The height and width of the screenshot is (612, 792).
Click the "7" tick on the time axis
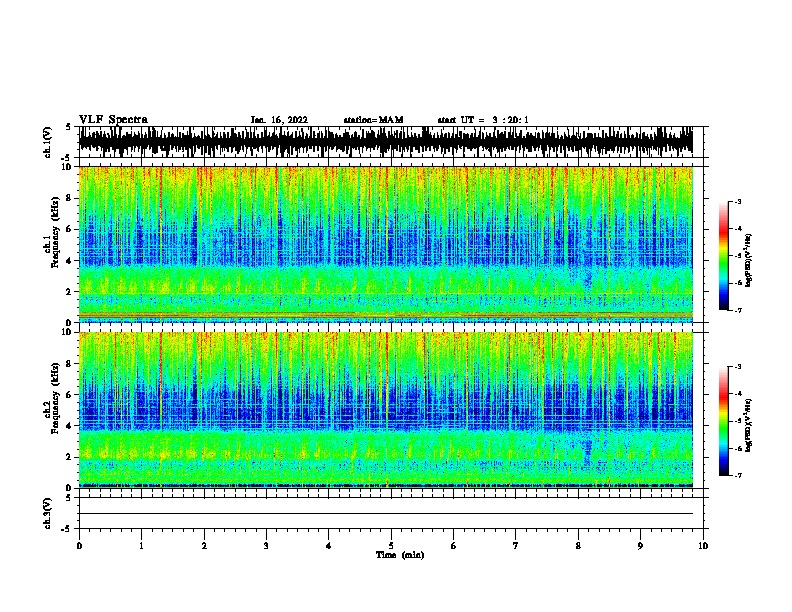516,546
